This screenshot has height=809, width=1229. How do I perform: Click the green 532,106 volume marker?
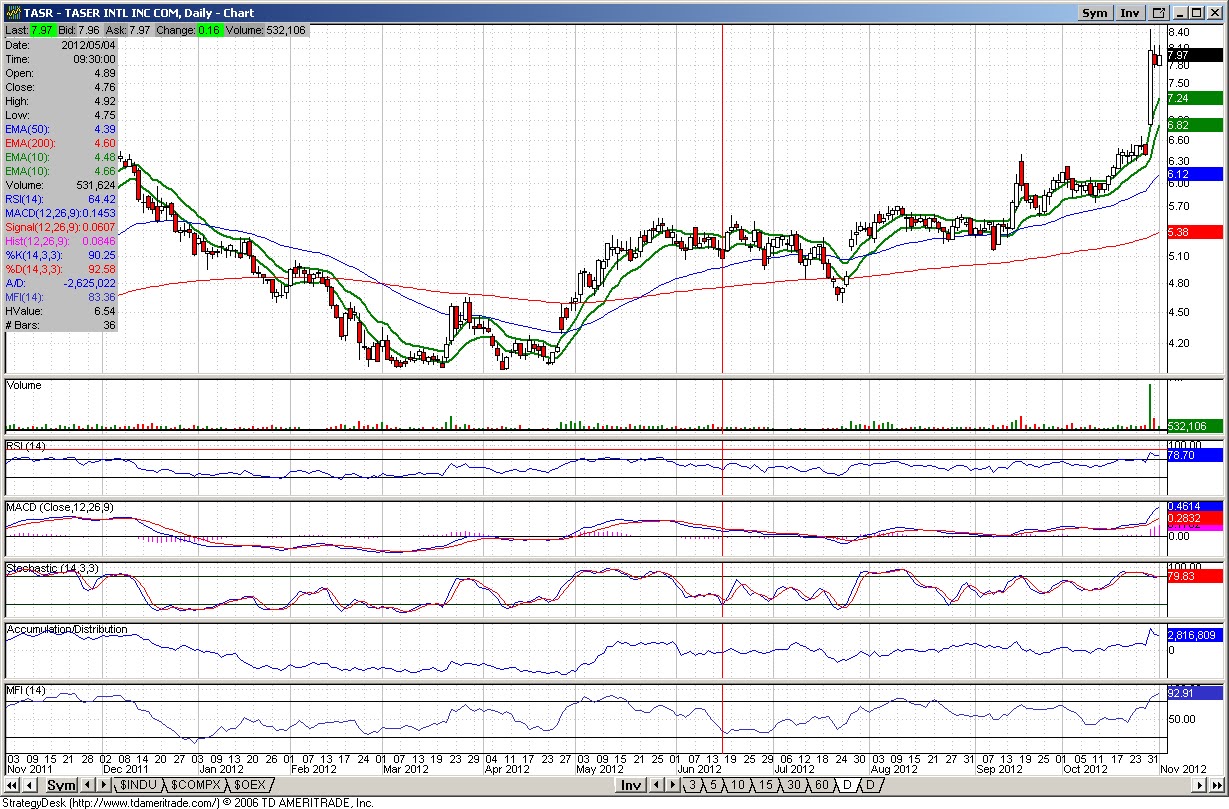[x=1195, y=426]
